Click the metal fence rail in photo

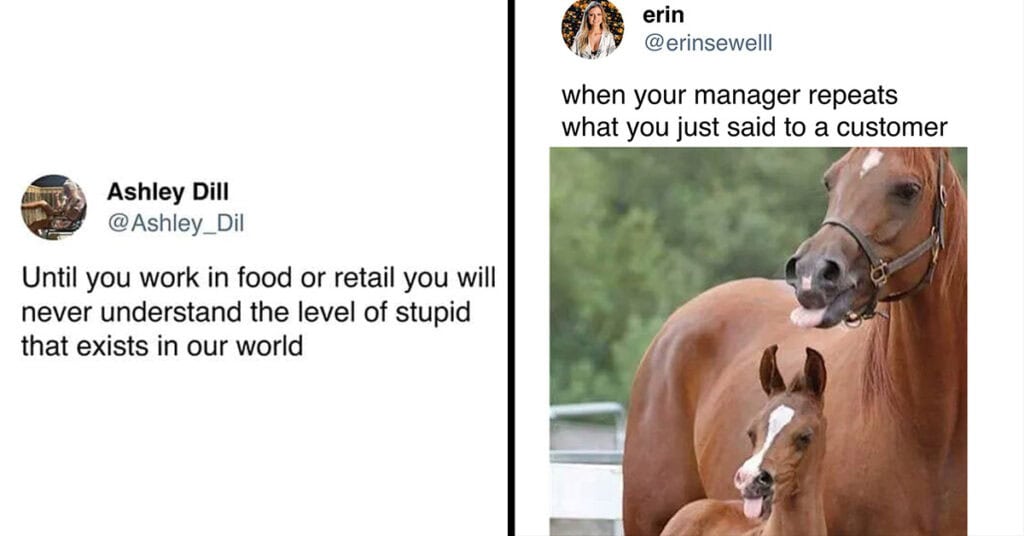(587, 413)
